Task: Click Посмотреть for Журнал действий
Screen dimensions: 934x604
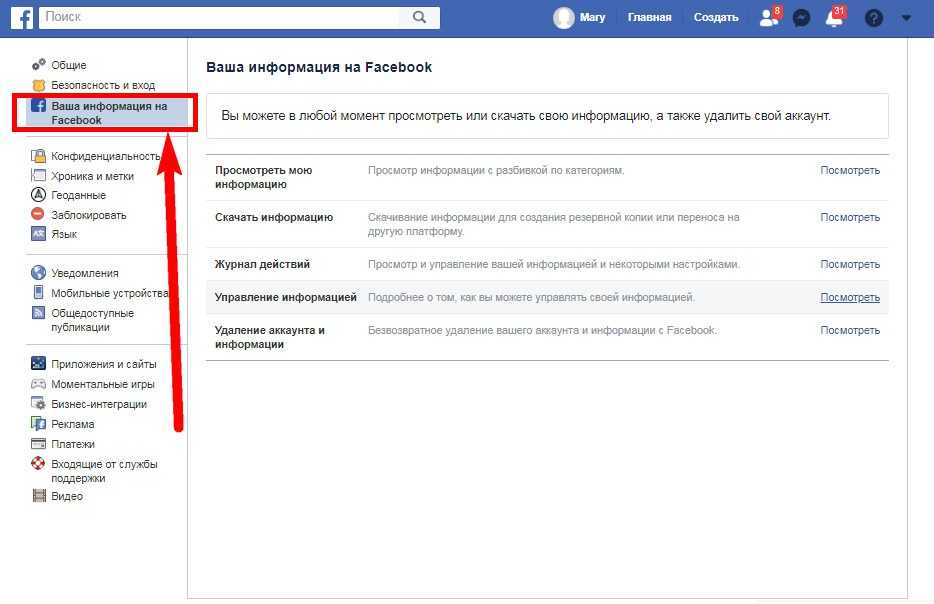Action: click(x=850, y=264)
